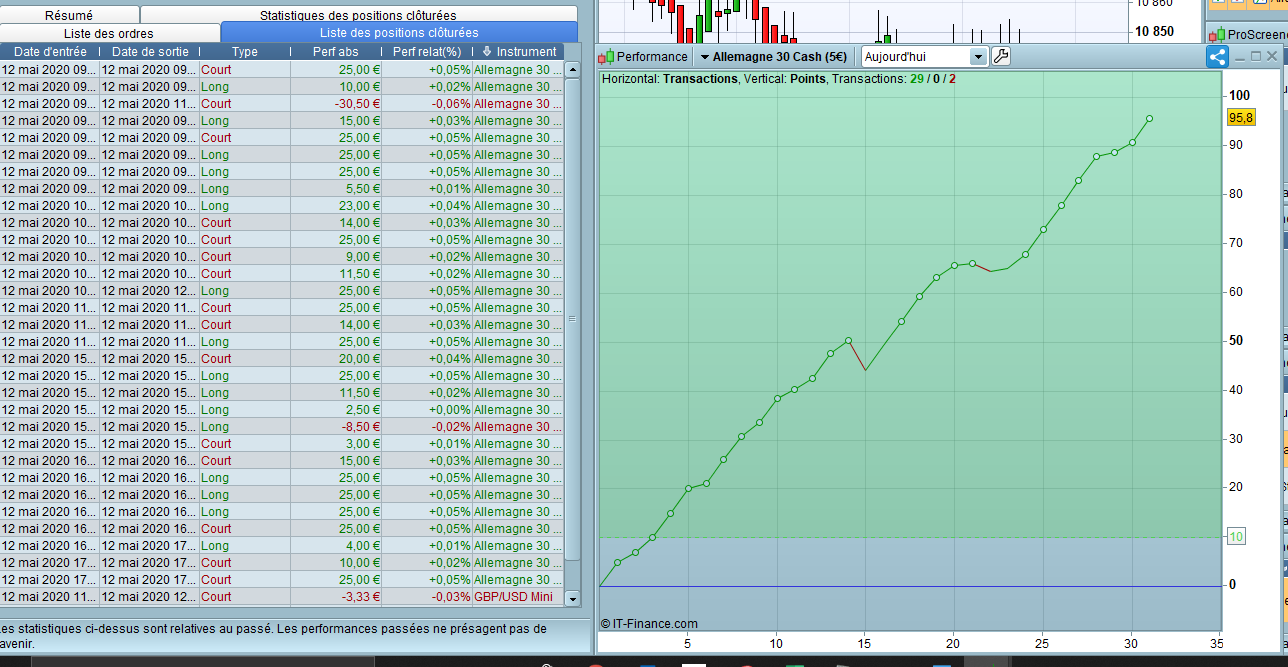The image size is (1288, 667).
Task: Switch to the Liste des ordres tab
Action: 110,33
